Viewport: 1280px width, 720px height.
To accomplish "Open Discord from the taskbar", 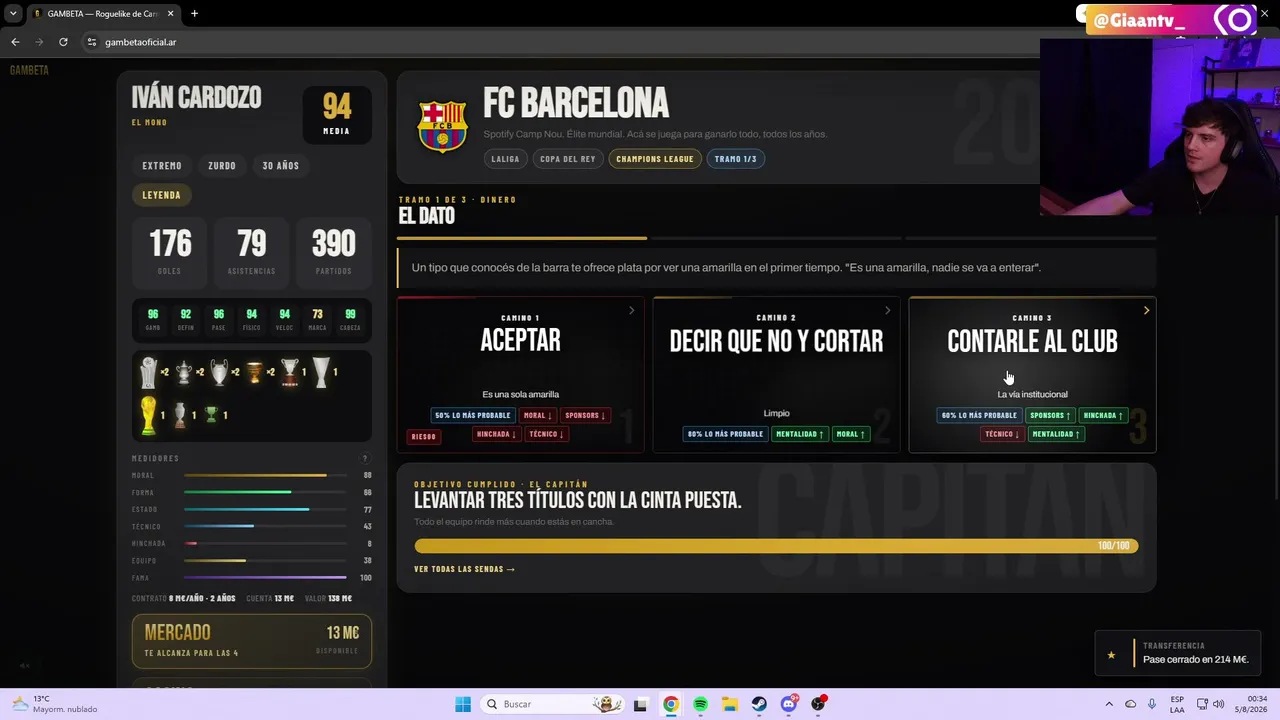I will tap(789, 704).
